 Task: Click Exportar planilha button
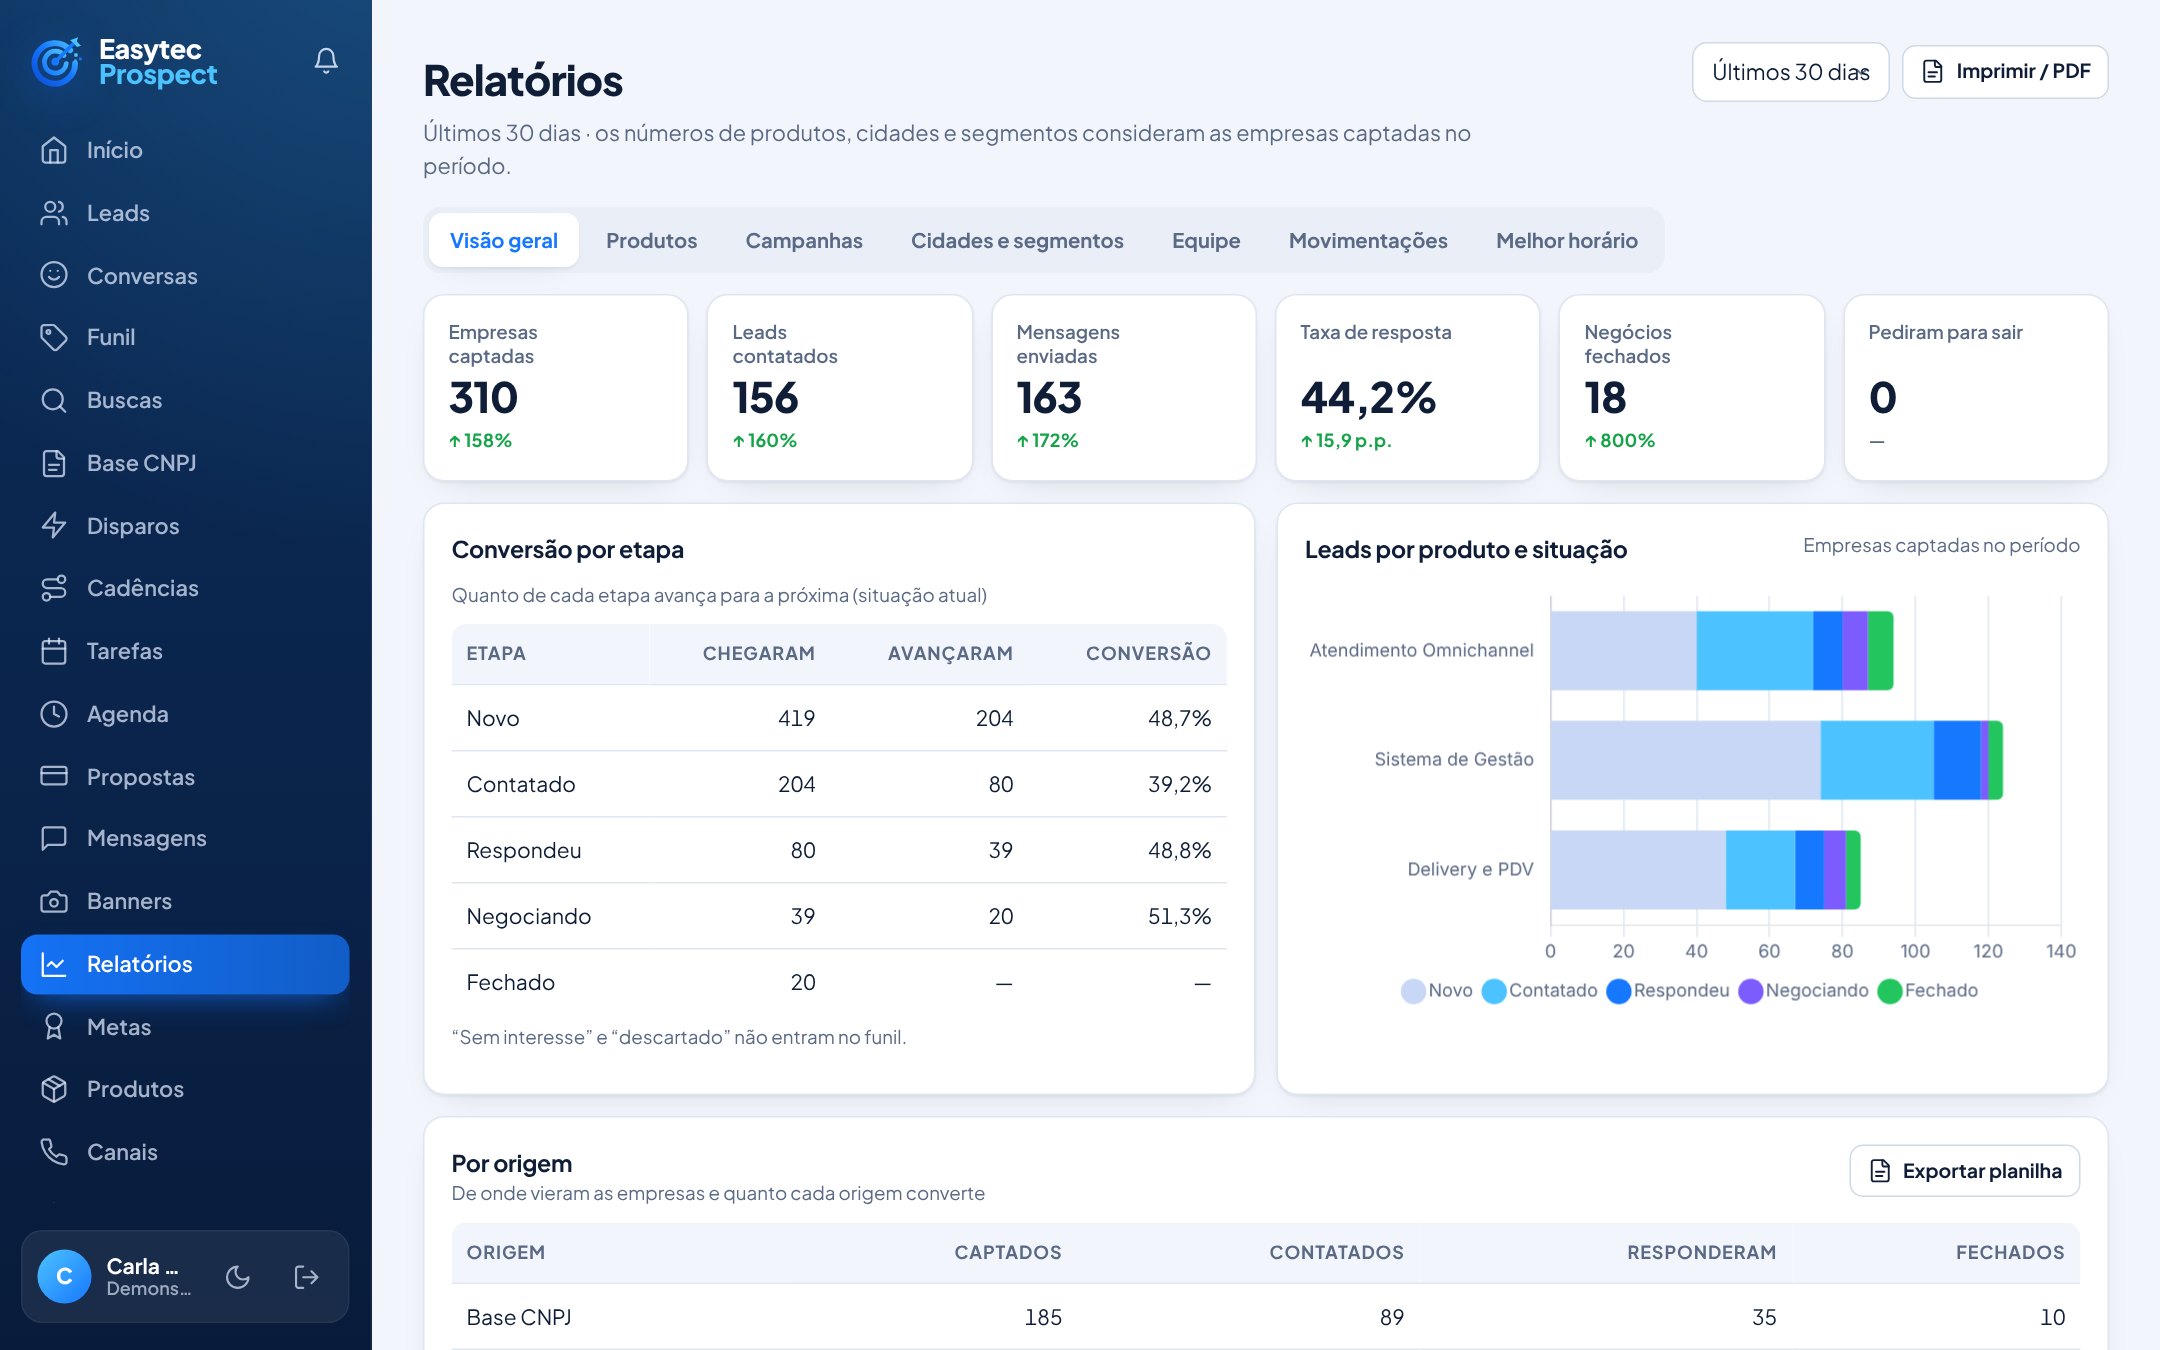click(1965, 1171)
